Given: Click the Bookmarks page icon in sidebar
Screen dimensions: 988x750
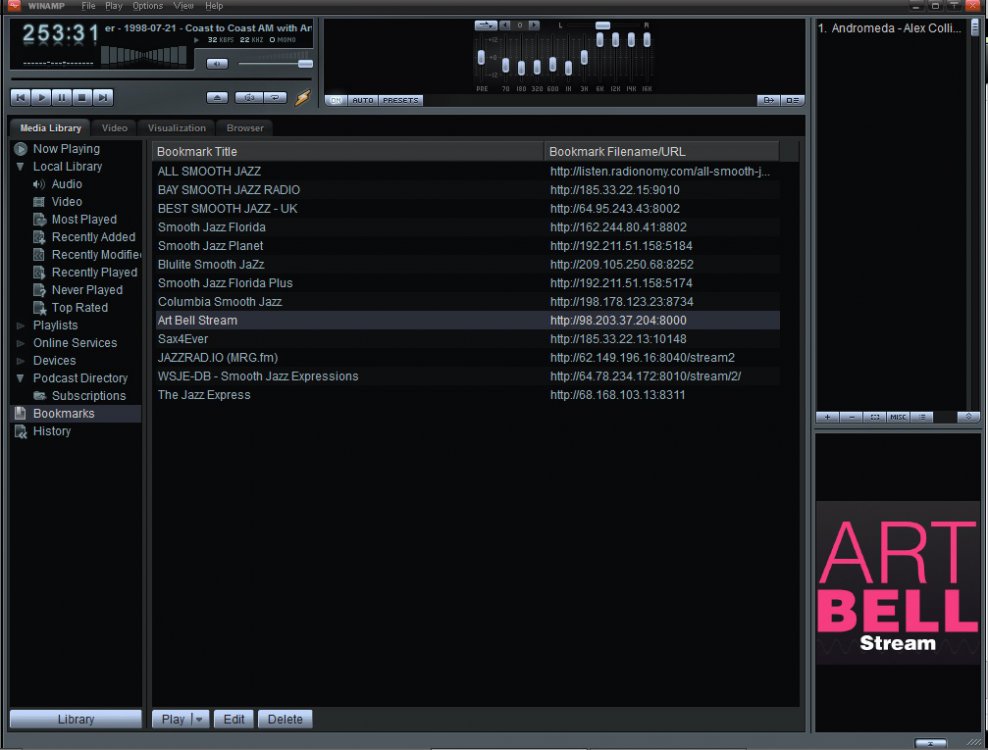Looking at the screenshot, I should pyautogui.click(x=20, y=413).
